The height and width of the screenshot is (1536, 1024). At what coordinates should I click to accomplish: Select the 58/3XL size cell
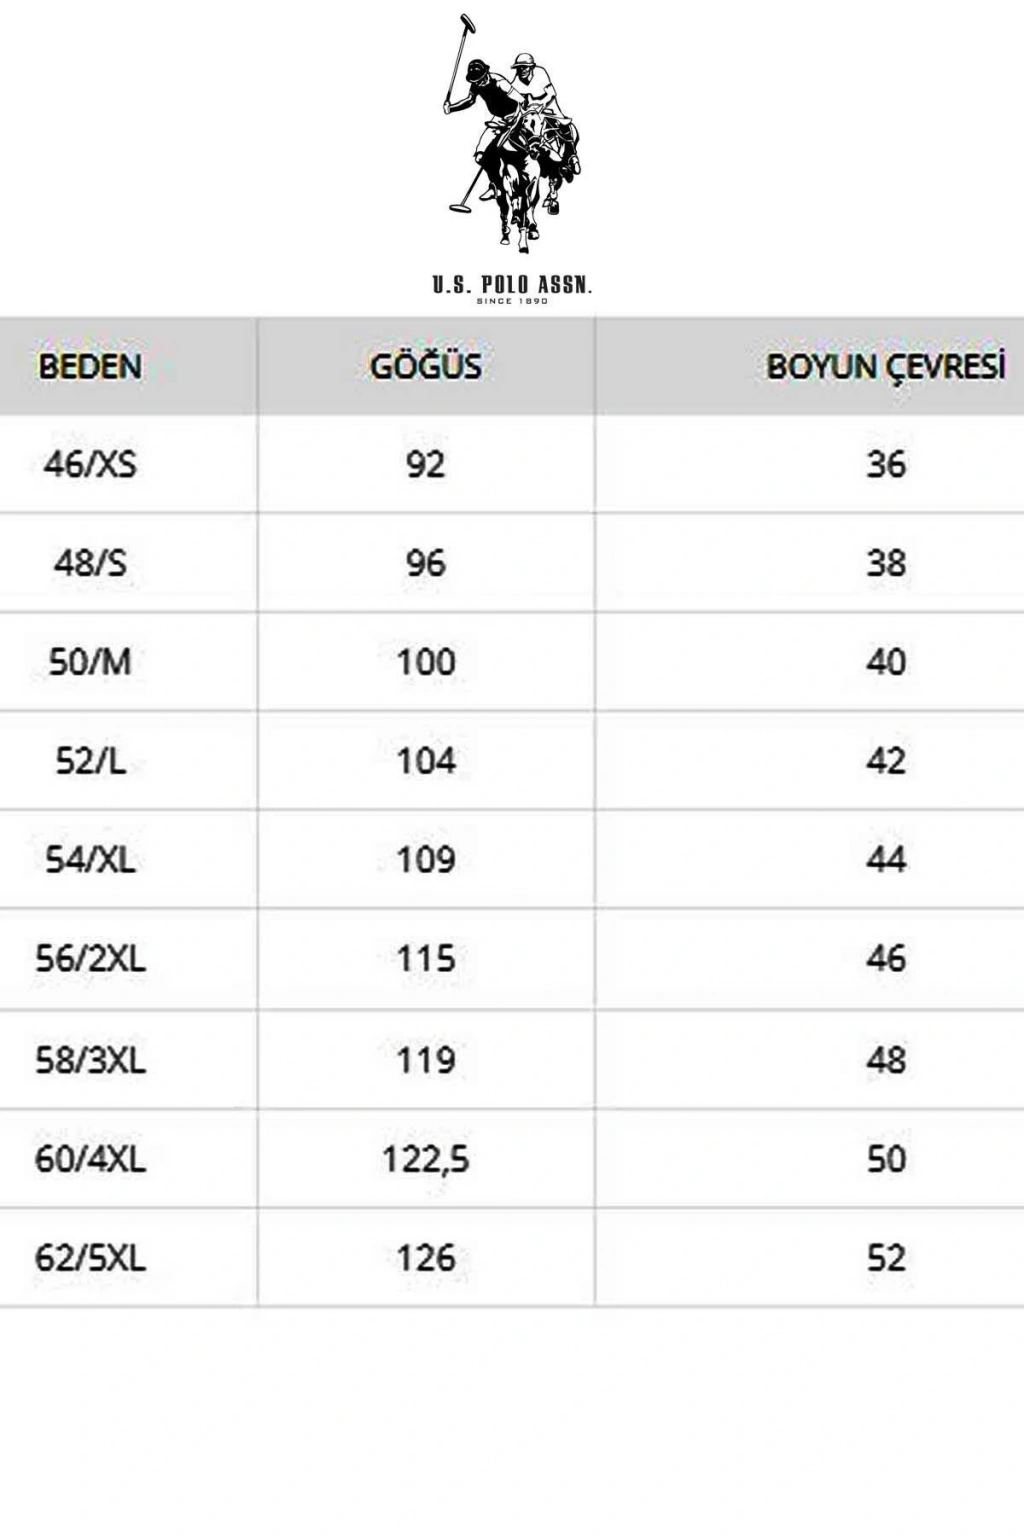(x=90, y=1059)
